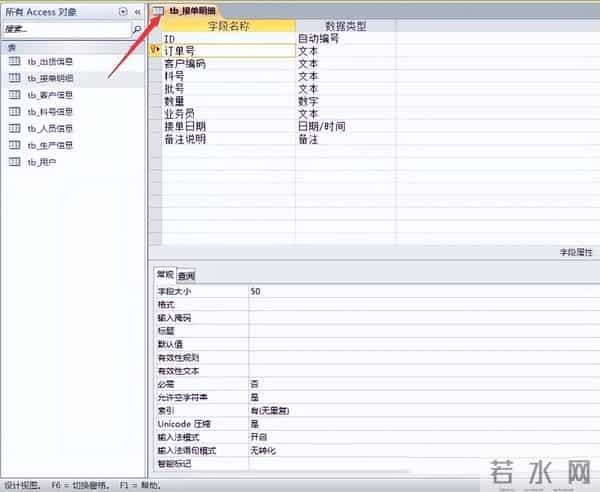
Task: Switch to the 查阅 field properties tab
Action: point(186,275)
